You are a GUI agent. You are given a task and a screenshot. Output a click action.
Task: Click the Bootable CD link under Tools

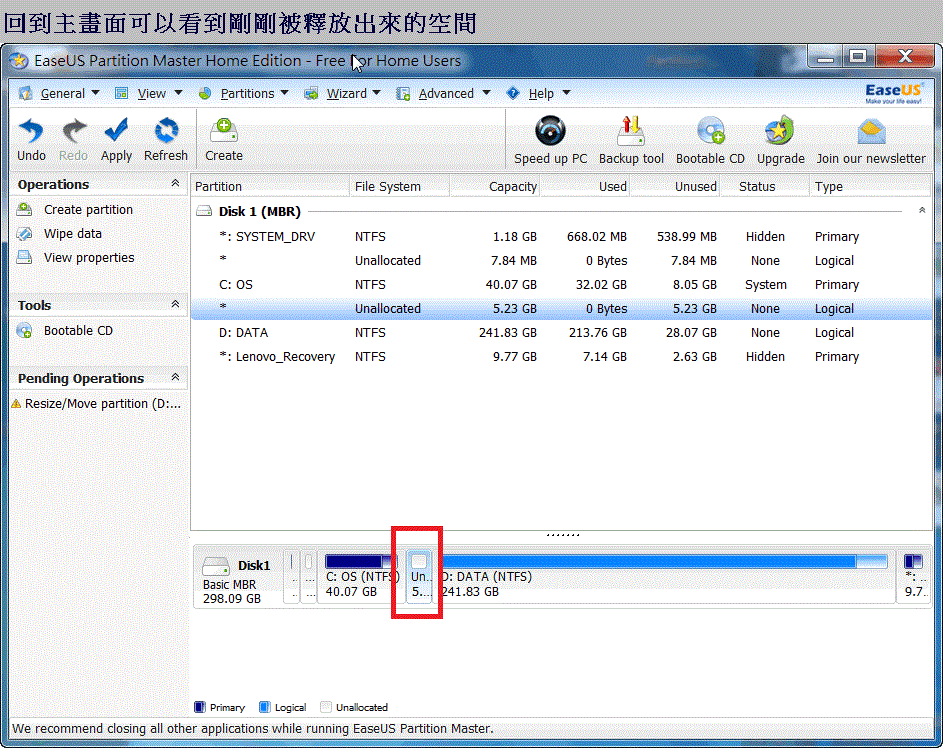click(x=78, y=331)
